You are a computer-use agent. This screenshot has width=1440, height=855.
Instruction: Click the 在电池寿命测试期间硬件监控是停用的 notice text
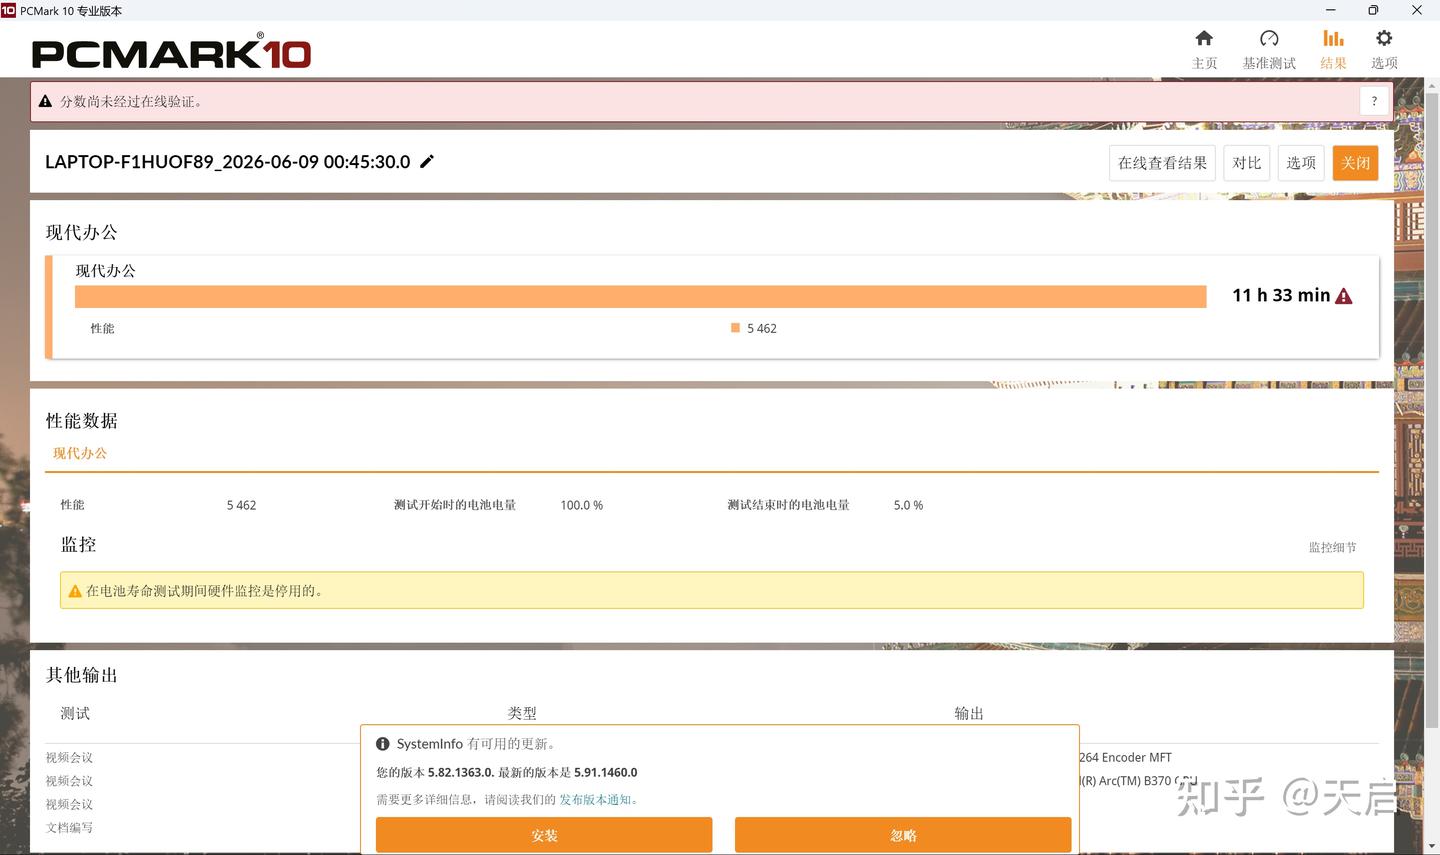pyautogui.click(x=206, y=591)
